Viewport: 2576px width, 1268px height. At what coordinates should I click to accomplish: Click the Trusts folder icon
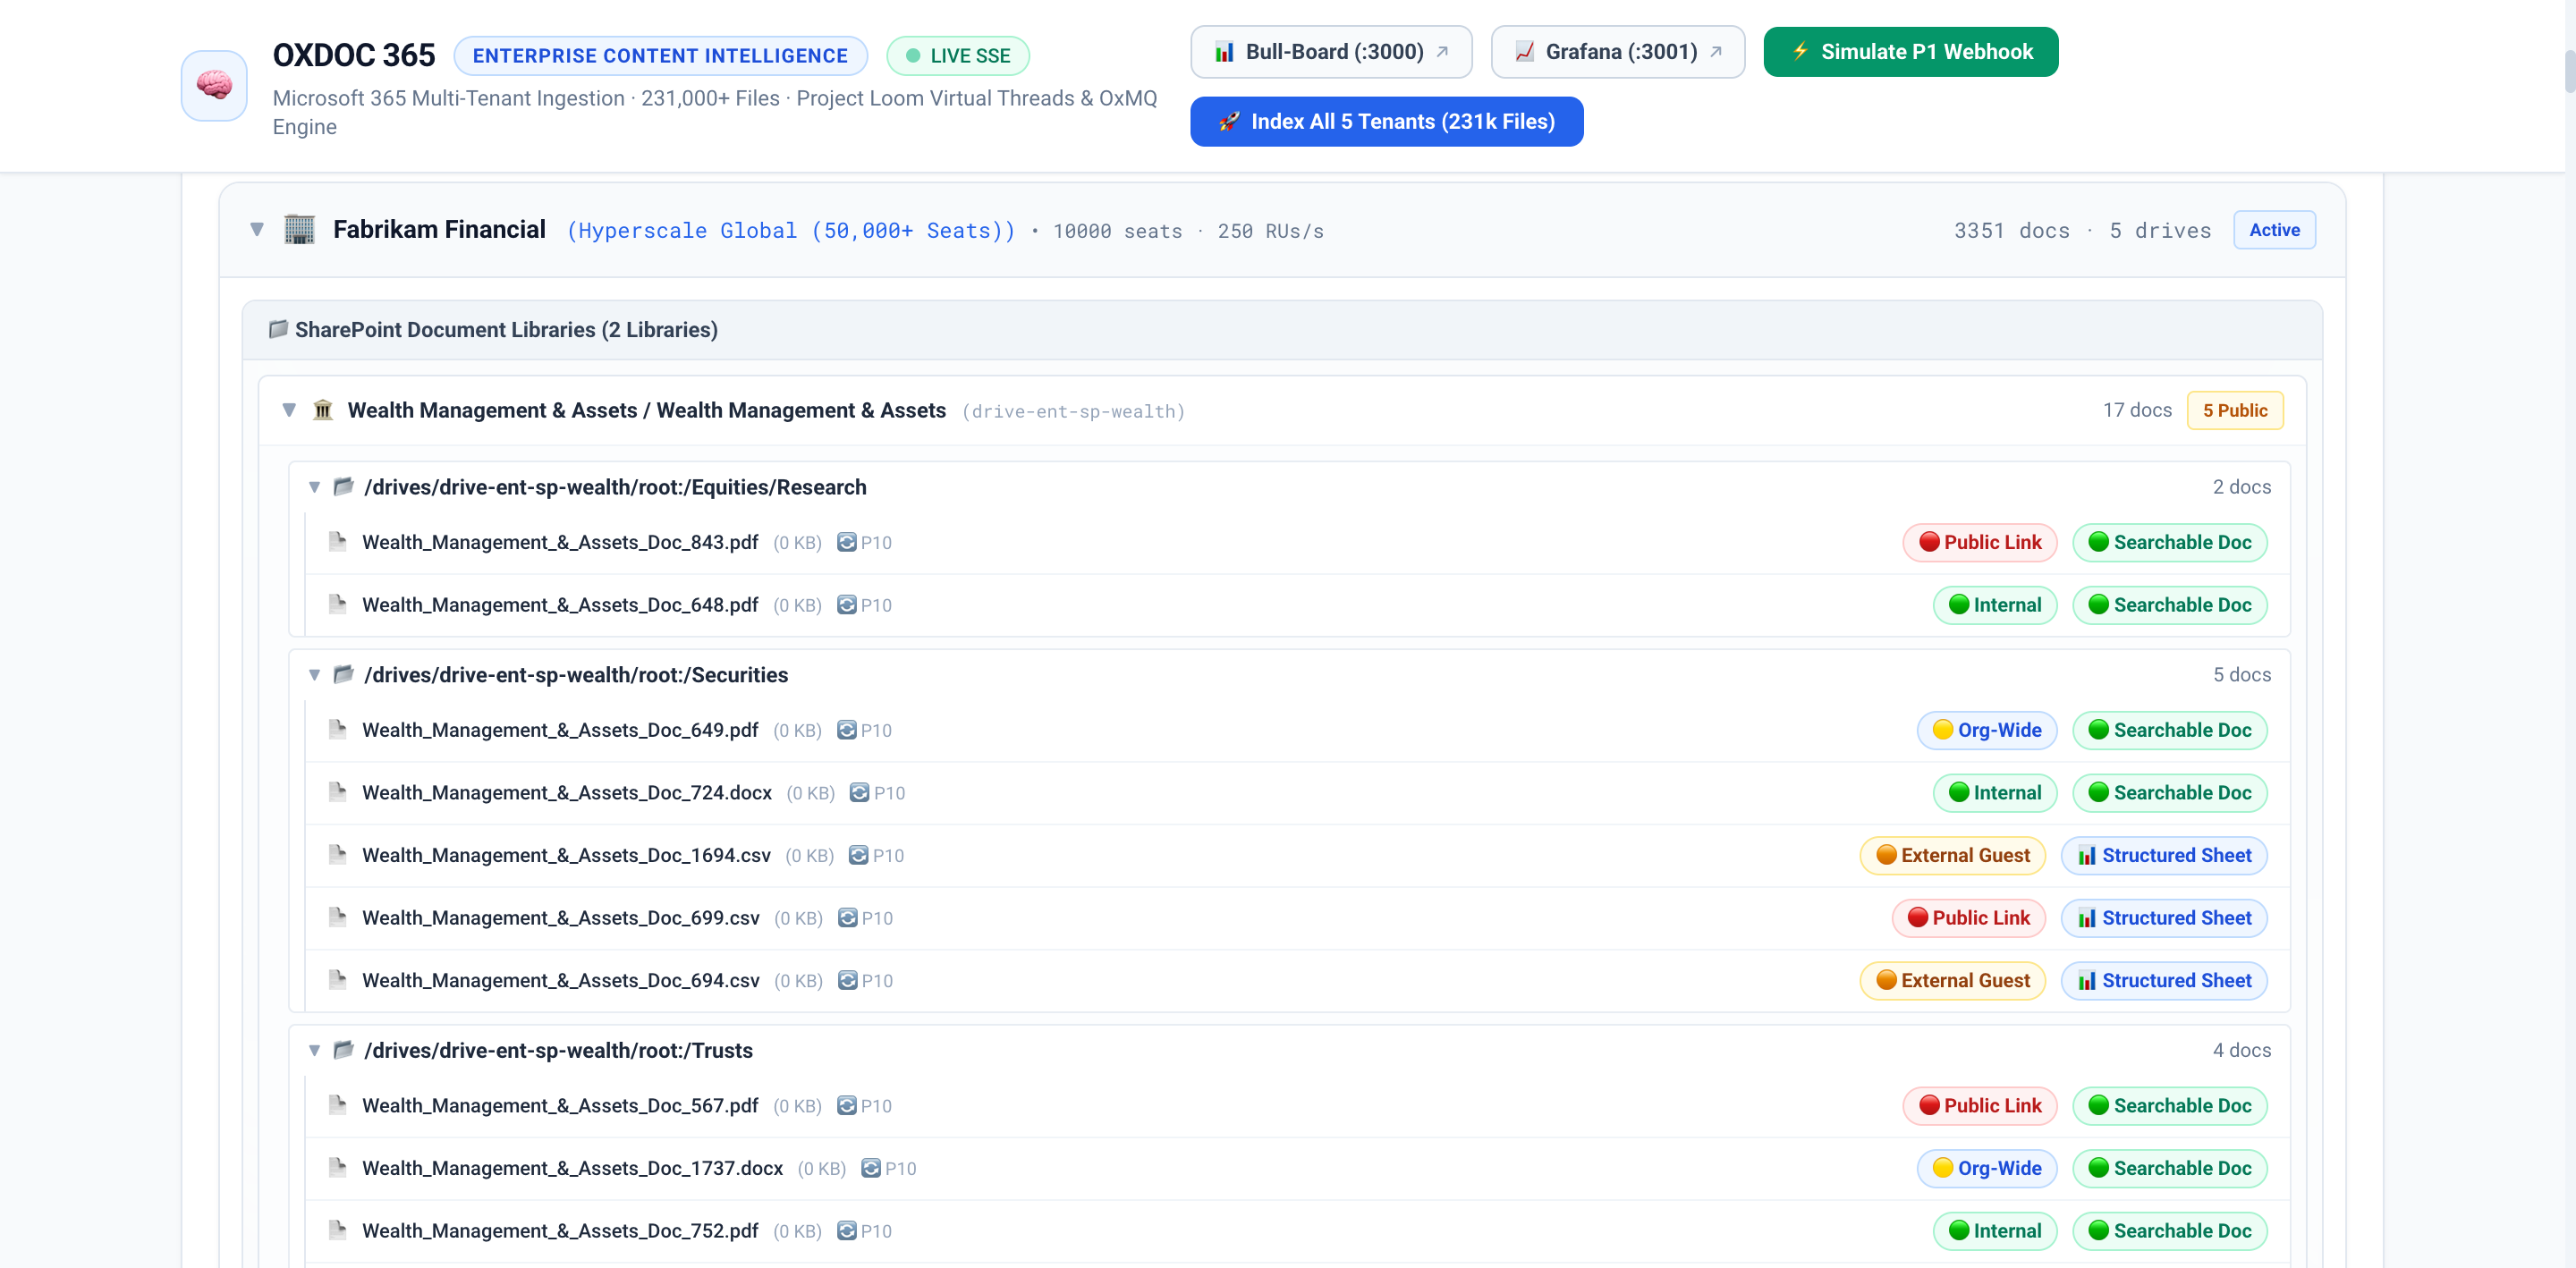tap(343, 1050)
